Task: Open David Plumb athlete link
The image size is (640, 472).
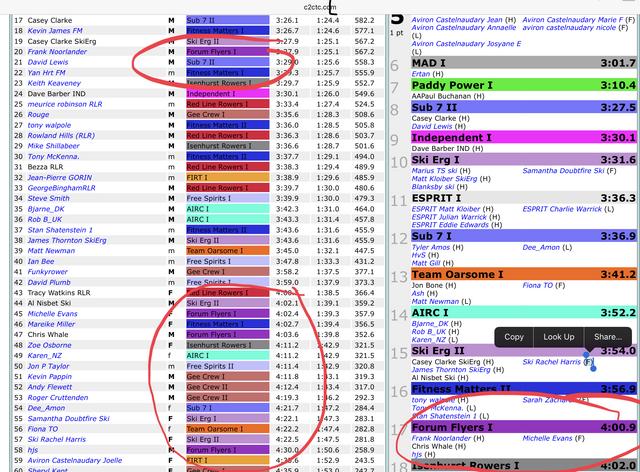Action: 49,283
